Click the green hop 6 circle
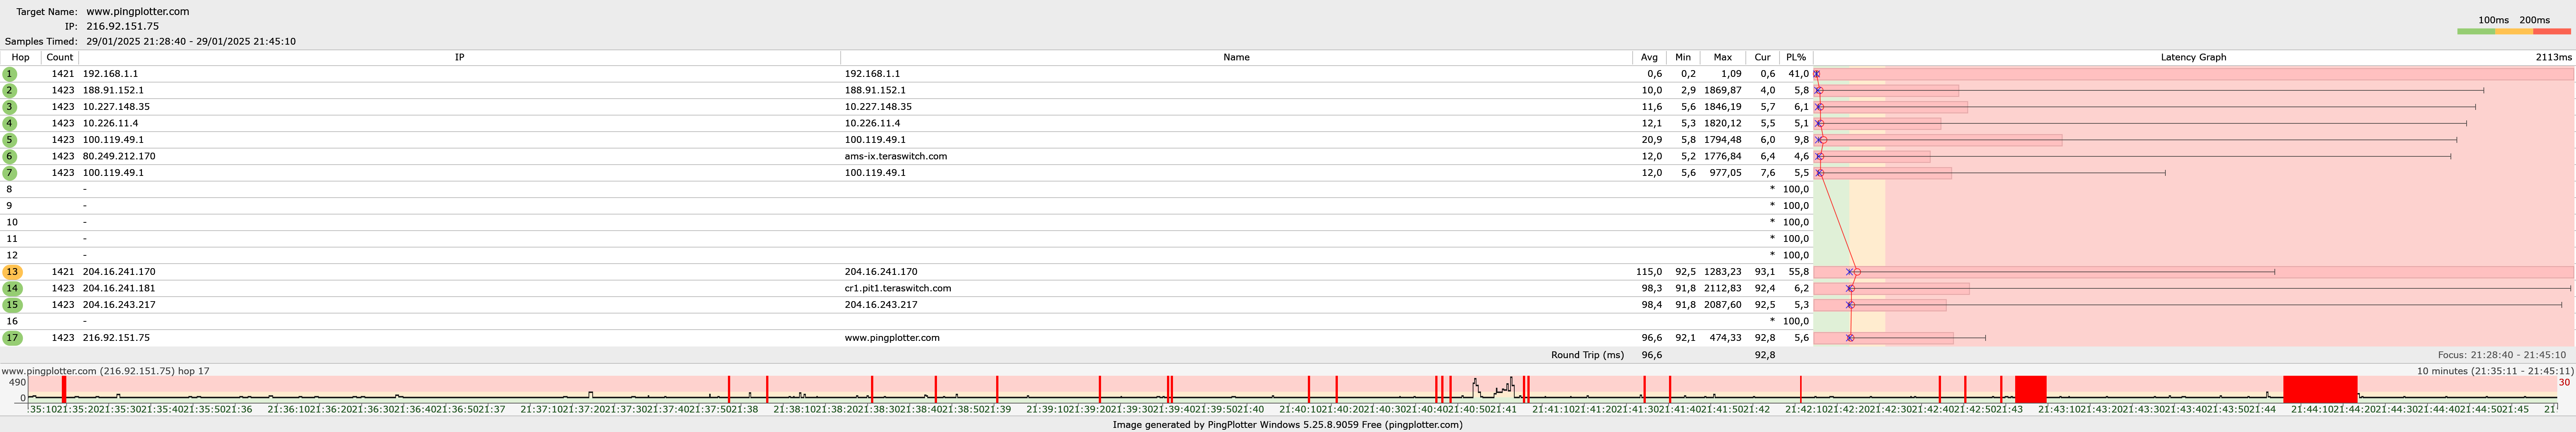Viewport: 2576px width, 432px height. [x=10, y=156]
